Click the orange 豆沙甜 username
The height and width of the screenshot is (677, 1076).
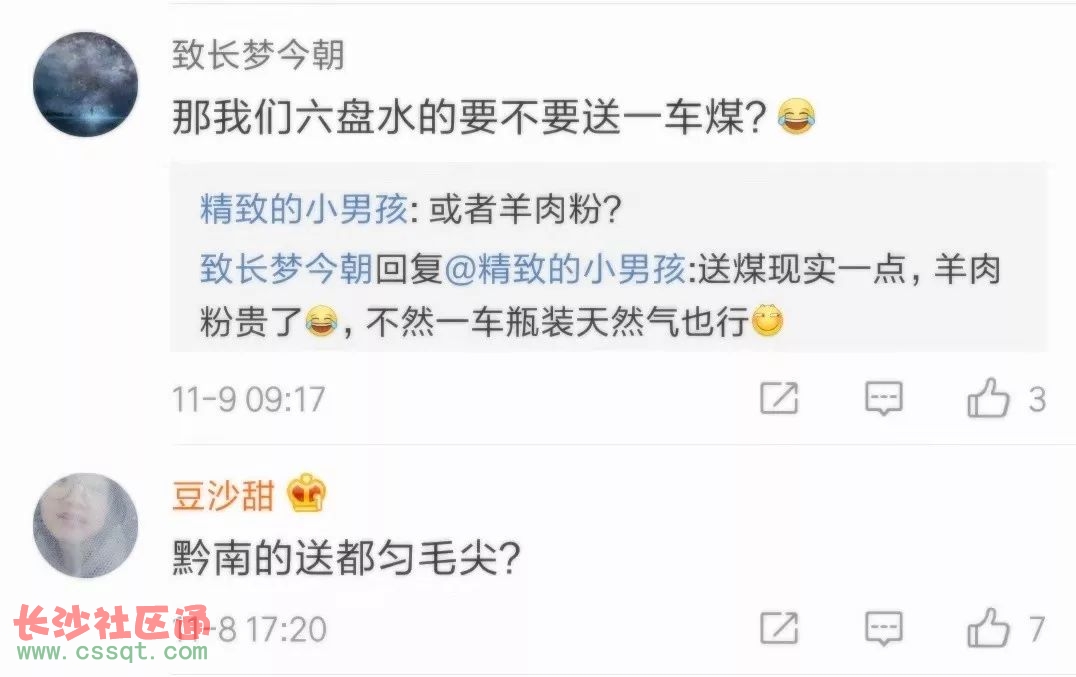click(x=223, y=495)
